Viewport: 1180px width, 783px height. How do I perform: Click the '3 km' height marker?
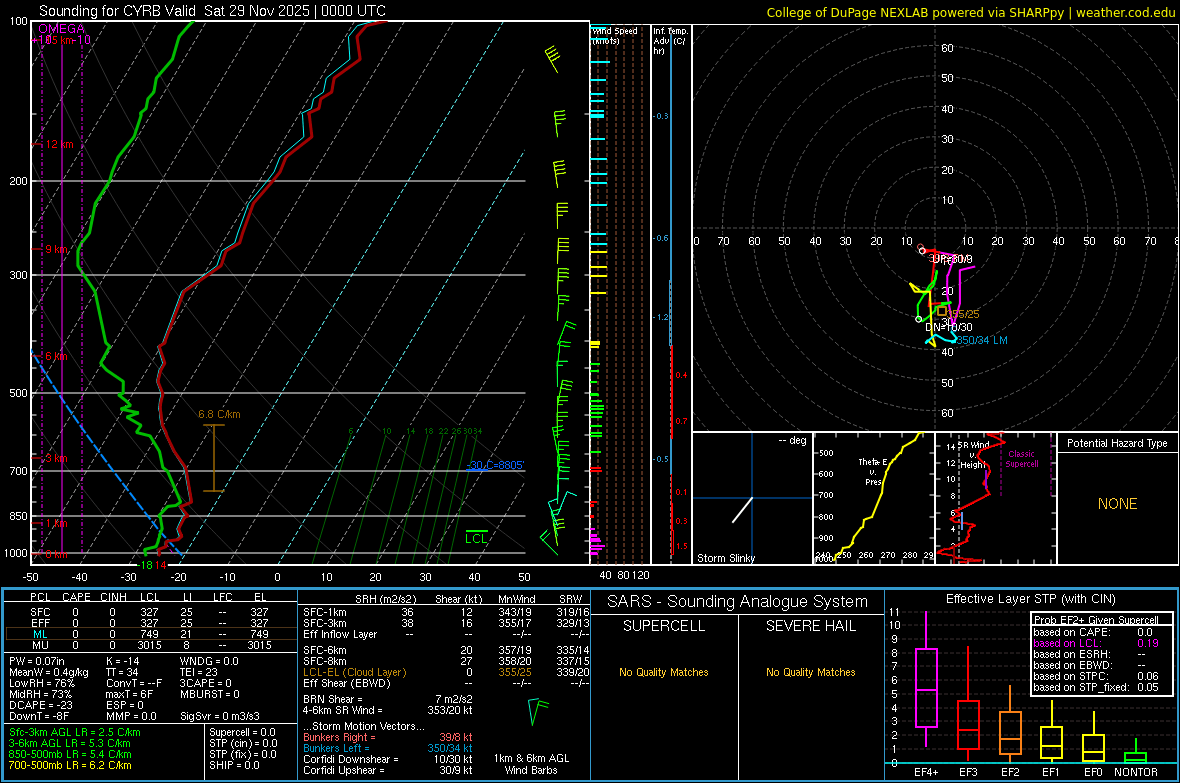(x=56, y=458)
